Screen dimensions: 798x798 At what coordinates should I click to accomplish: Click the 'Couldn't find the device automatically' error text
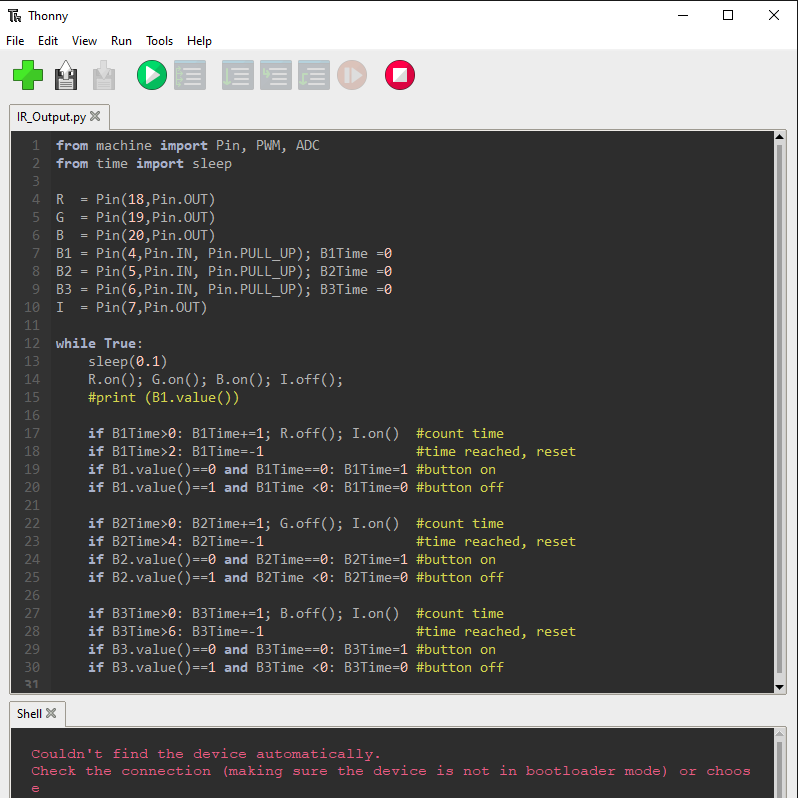coord(206,754)
